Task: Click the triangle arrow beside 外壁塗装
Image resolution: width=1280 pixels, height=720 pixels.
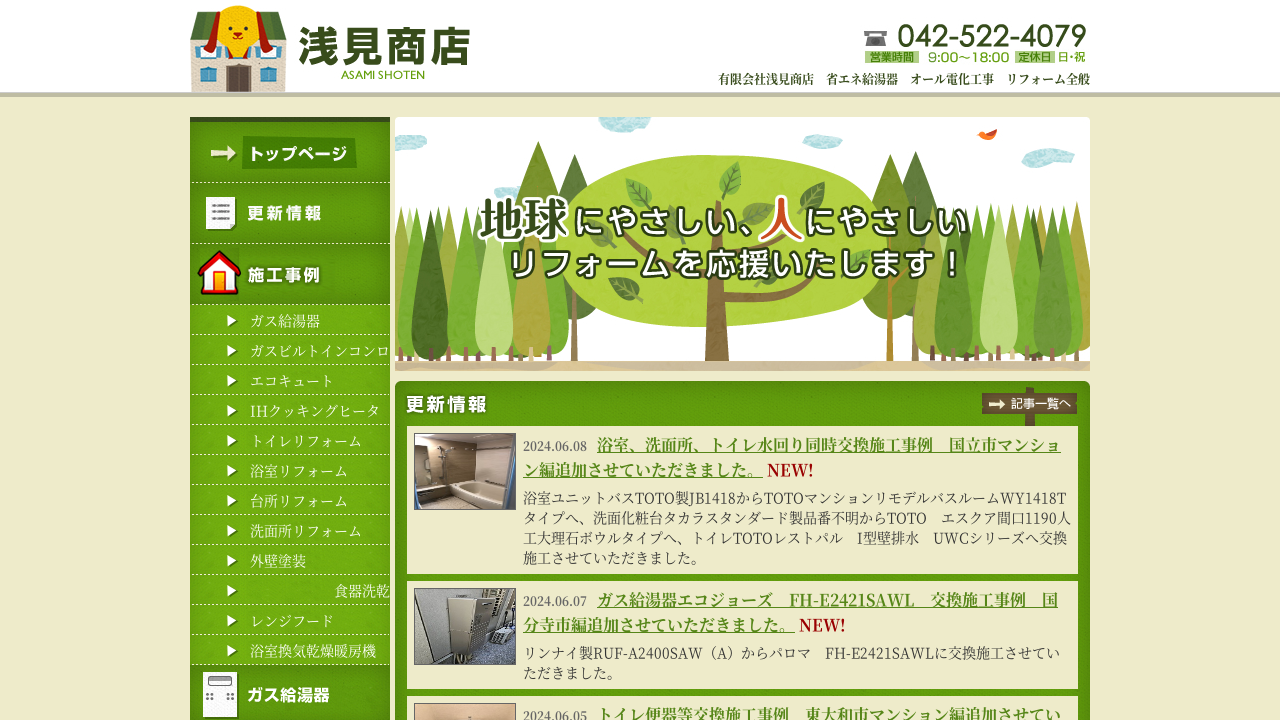Action: pyautogui.click(x=232, y=561)
